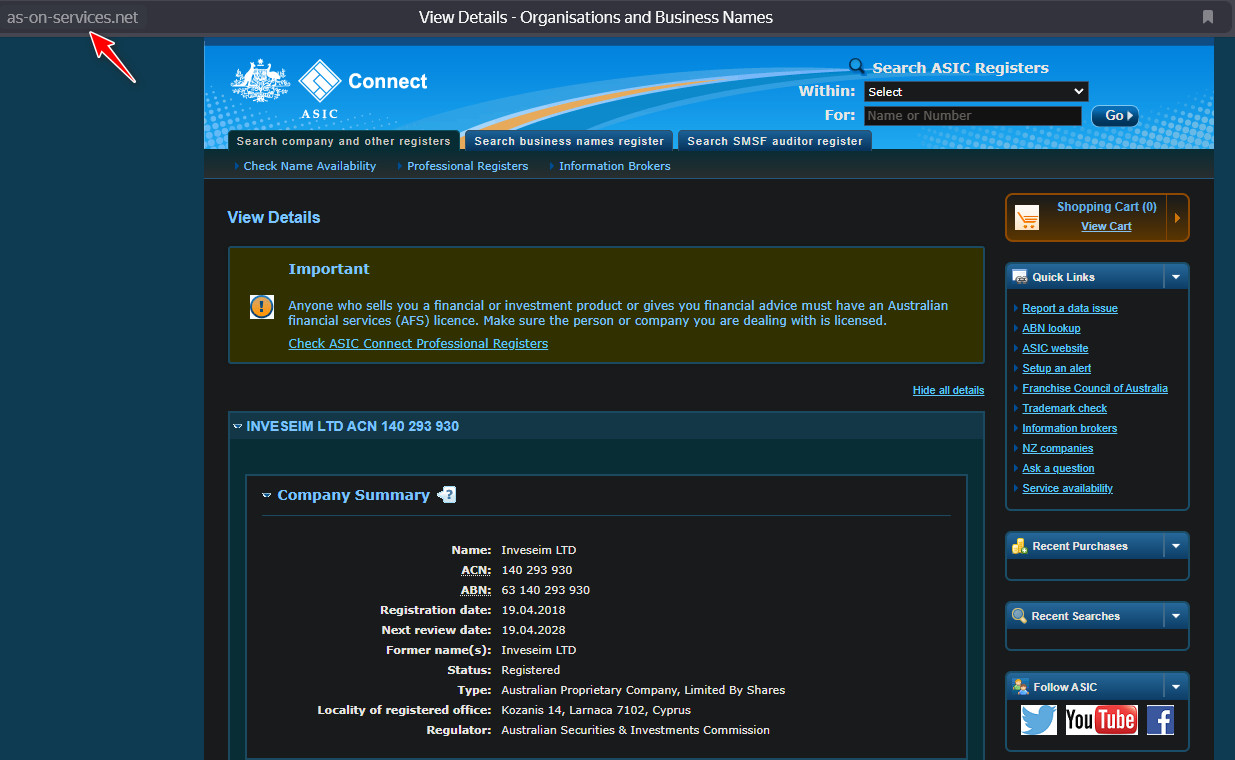Viewport: 1235px width, 760px height.
Task: Click the registered office address Kozanis 14
Action: [x=596, y=710]
